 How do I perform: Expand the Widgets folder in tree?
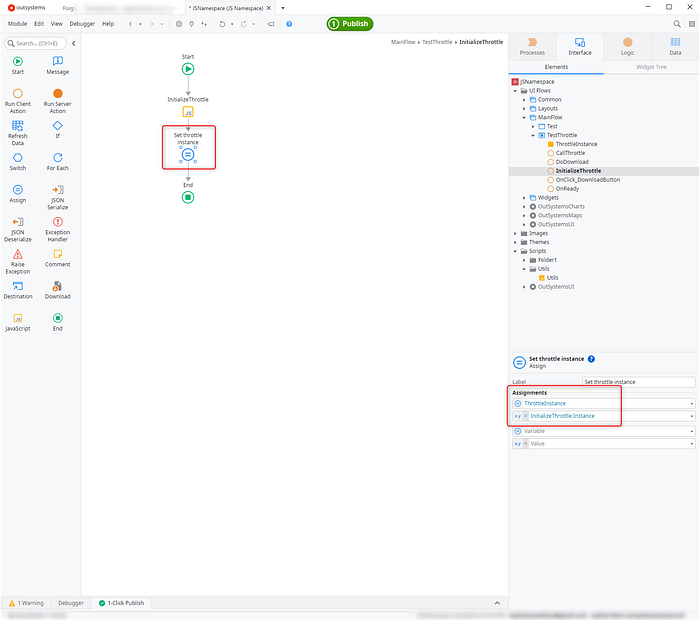[x=526, y=197]
